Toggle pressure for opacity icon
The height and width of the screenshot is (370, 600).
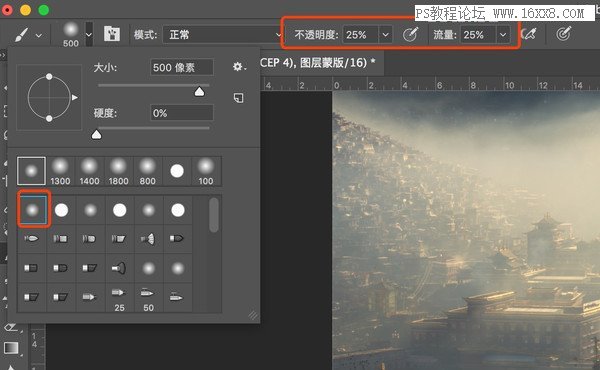pos(410,35)
